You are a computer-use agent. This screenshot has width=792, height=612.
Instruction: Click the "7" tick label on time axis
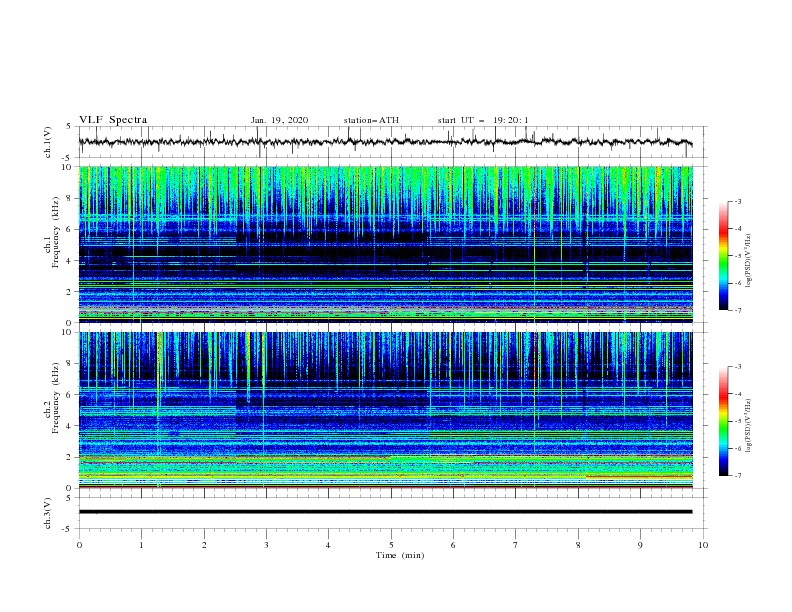click(516, 545)
